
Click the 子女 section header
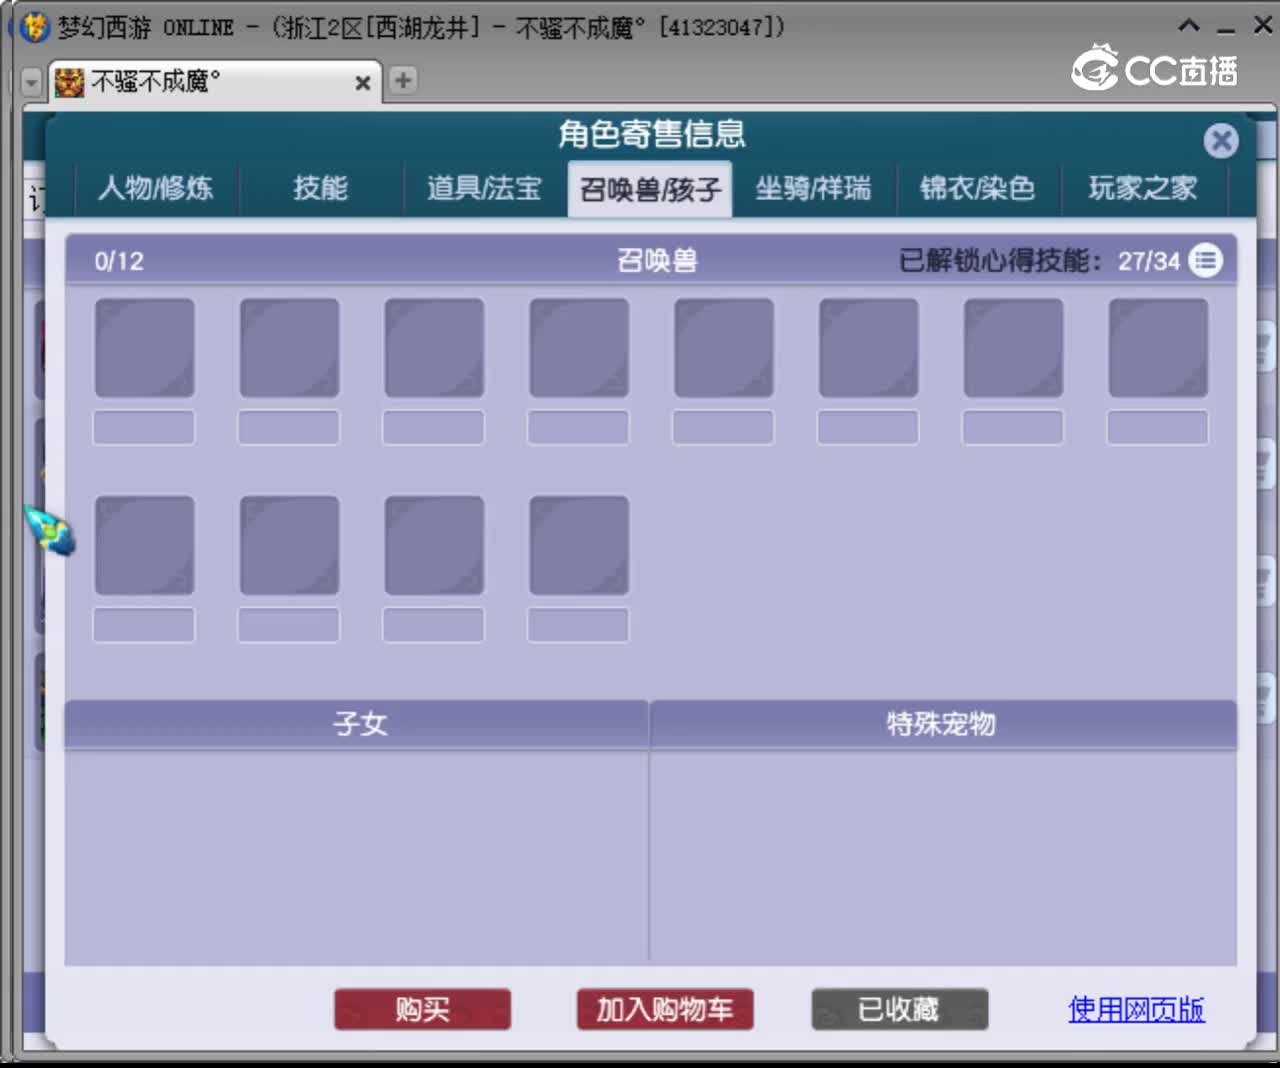pos(358,724)
